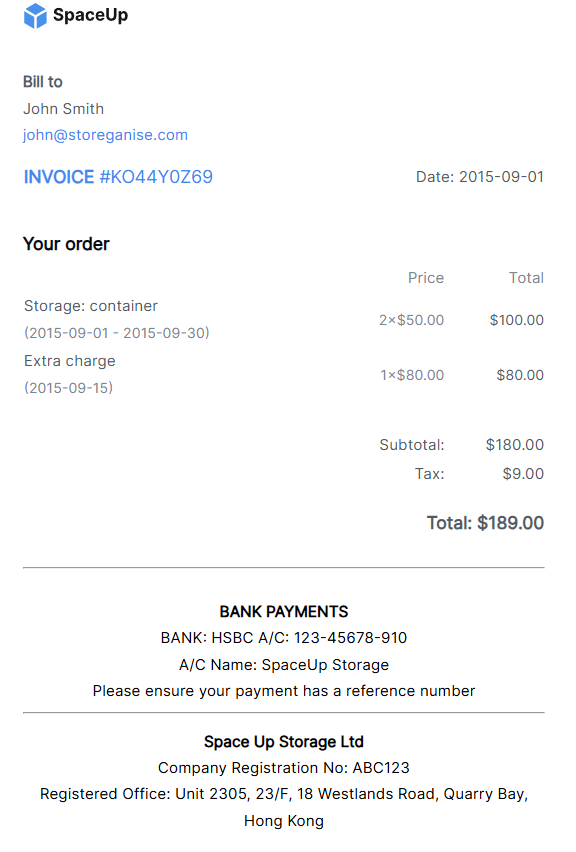This screenshot has height=852, width=576.
Task: Select the John Smith customer name
Action: [x=64, y=109]
